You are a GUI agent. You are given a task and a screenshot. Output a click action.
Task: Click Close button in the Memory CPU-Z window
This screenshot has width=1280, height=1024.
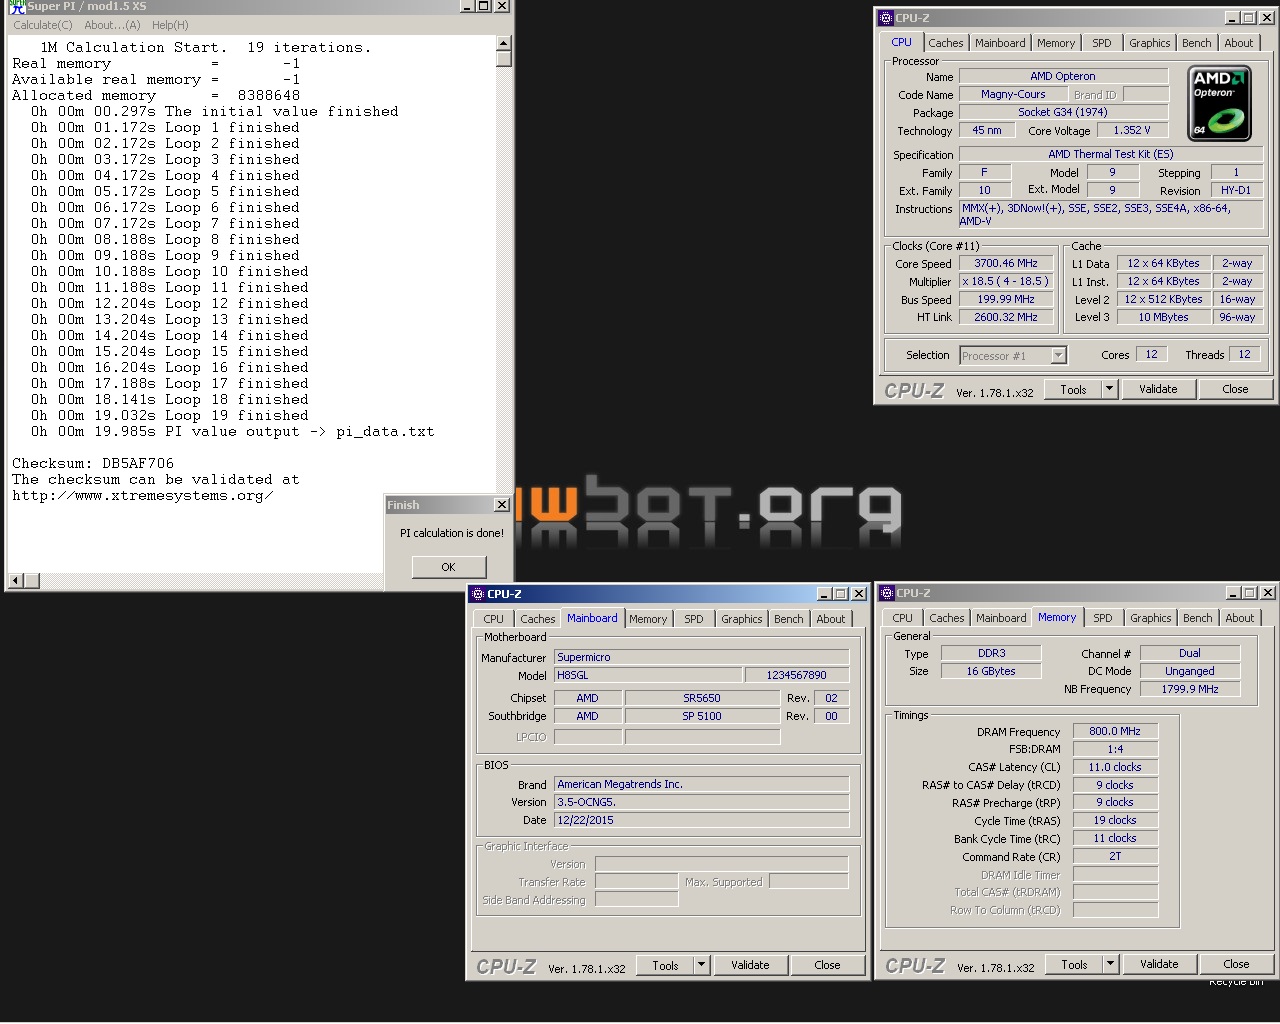[1236, 964]
